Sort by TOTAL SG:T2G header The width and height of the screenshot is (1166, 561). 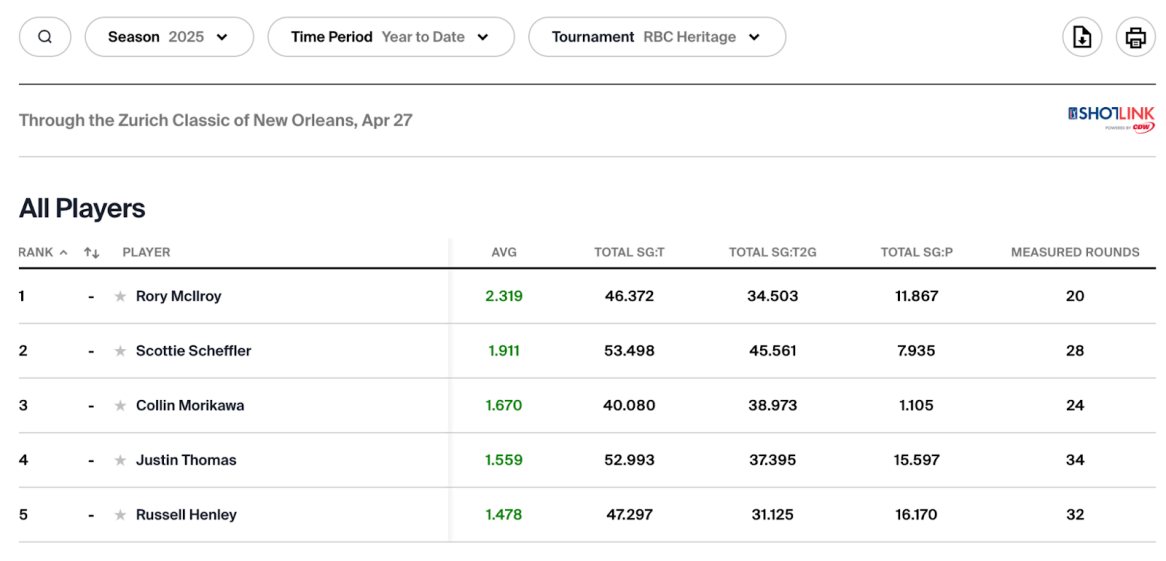coord(772,253)
